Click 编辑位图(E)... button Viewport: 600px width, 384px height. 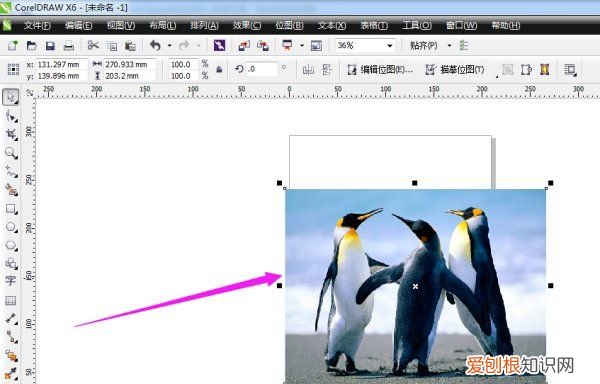coord(380,70)
